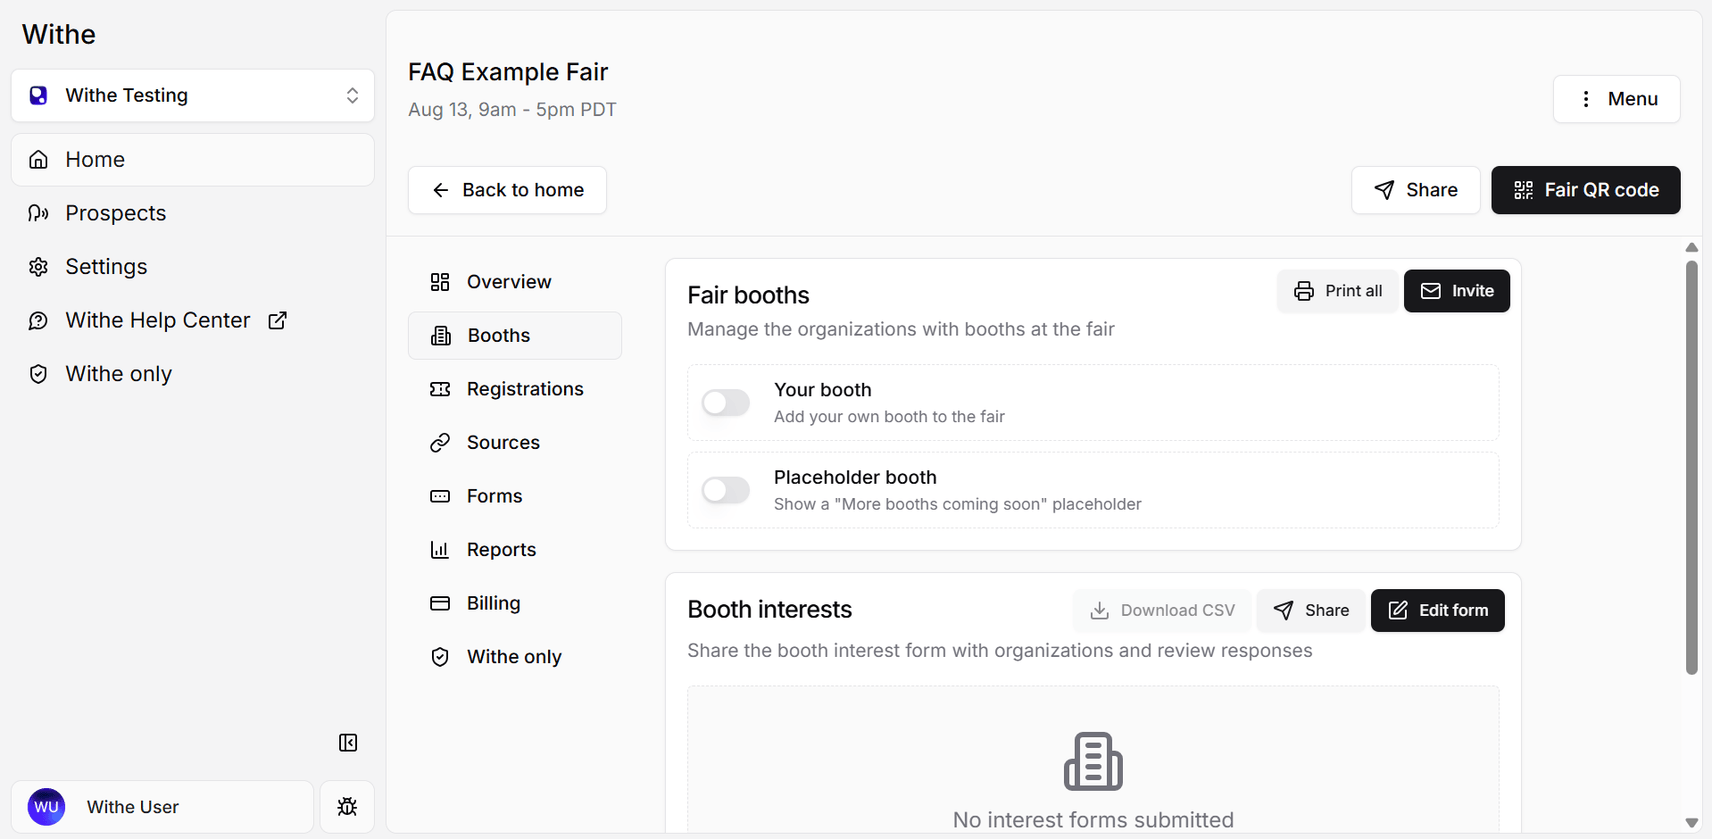Click the Print all button
The height and width of the screenshot is (839, 1712).
[x=1338, y=291]
